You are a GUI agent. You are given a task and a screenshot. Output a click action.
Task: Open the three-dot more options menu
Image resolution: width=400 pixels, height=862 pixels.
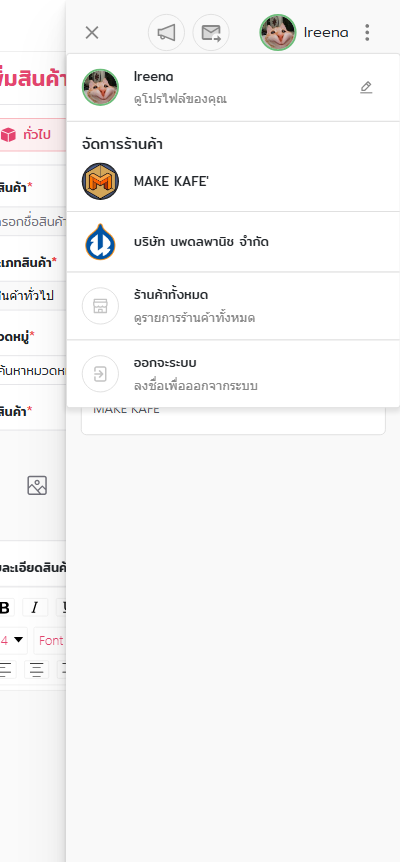coord(367,33)
